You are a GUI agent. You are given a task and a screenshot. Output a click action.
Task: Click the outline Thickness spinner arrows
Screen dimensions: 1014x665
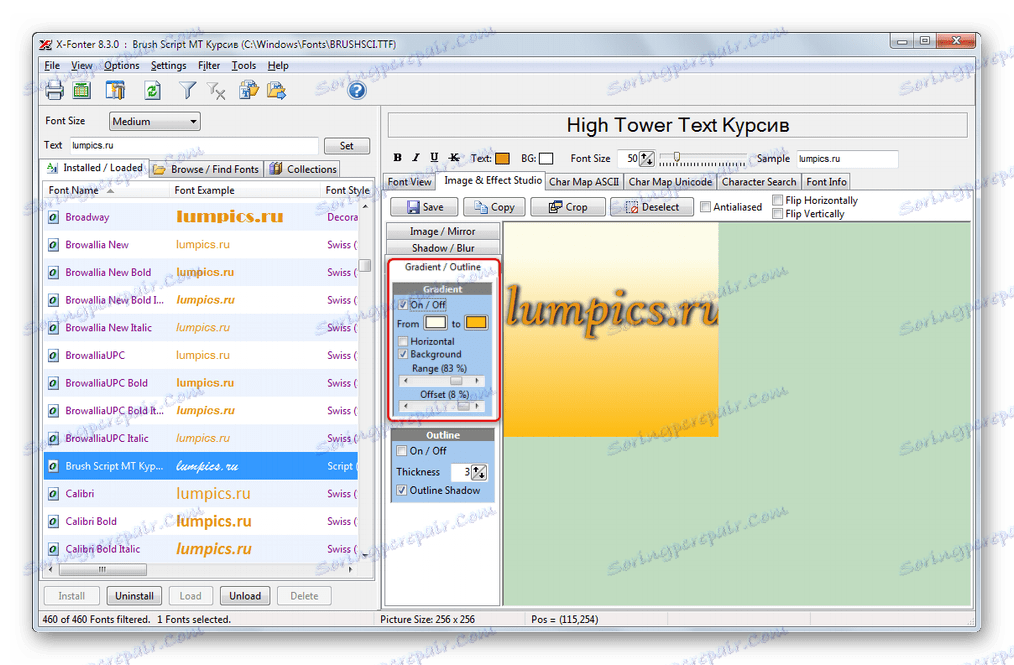tap(479, 472)
